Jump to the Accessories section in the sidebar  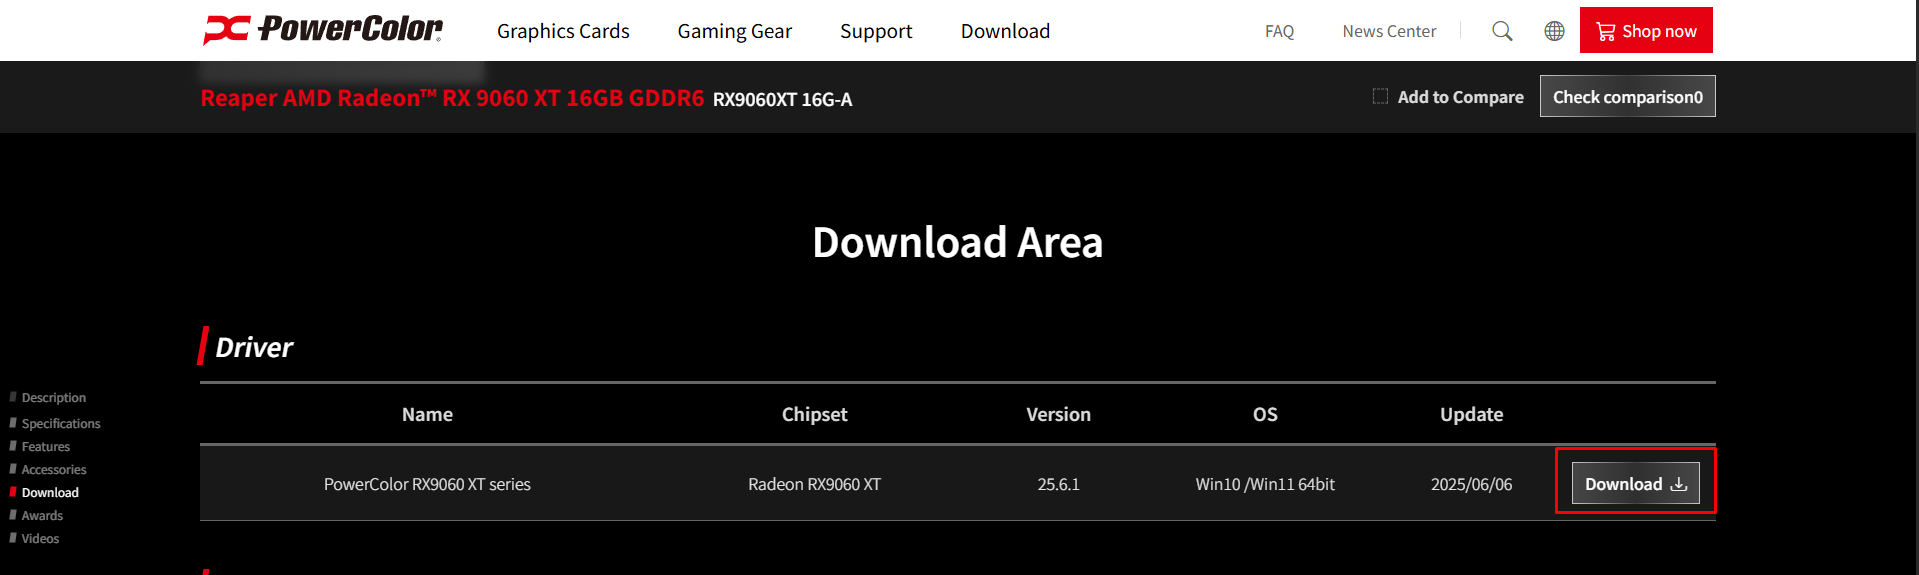click(x=53, y=469)
